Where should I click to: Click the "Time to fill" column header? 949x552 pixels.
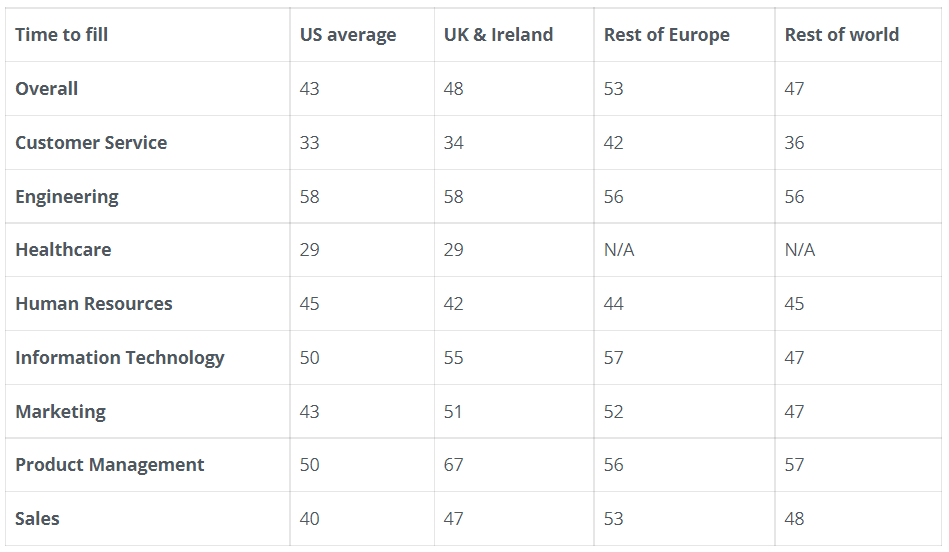tap(62, 35)
